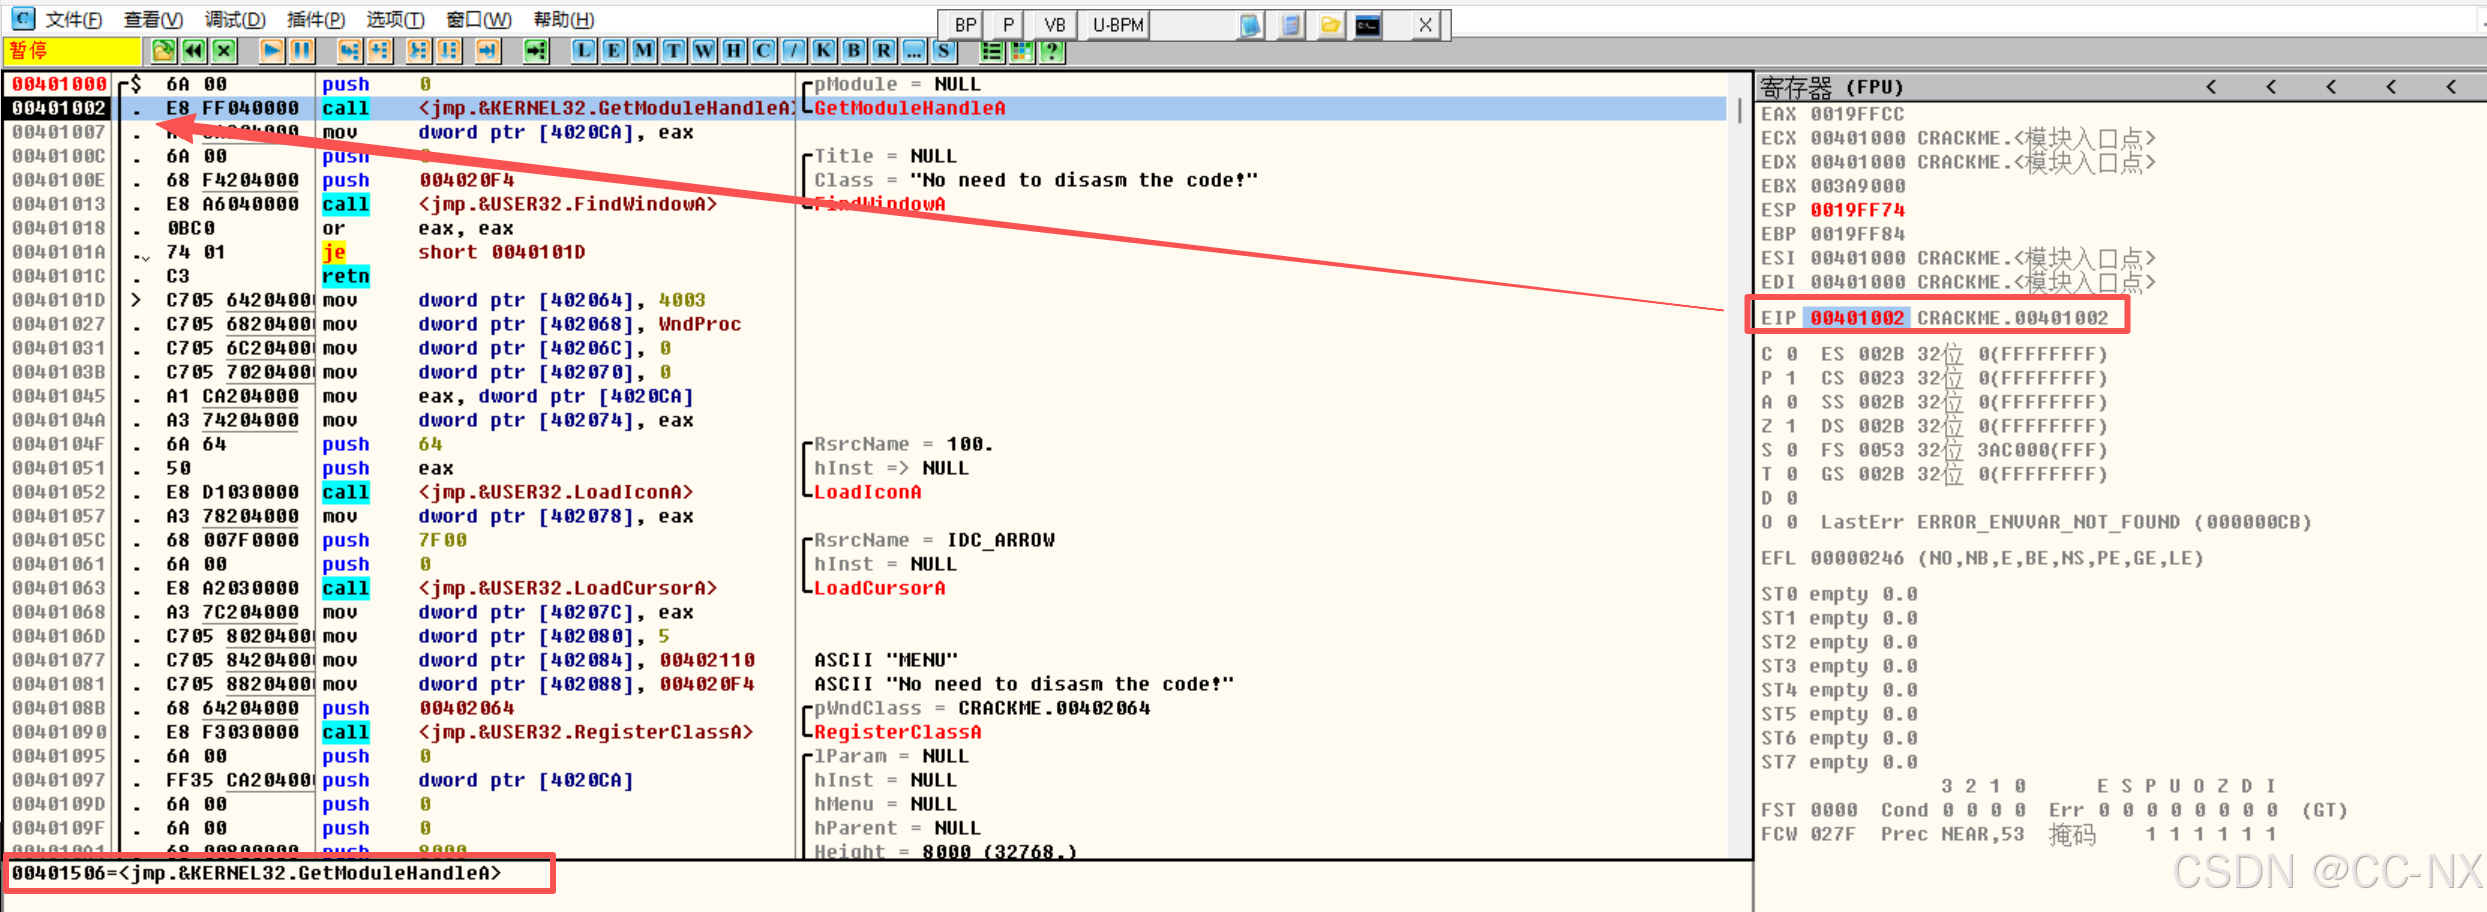Restart the program with the rewind icon

click(194, 50)
